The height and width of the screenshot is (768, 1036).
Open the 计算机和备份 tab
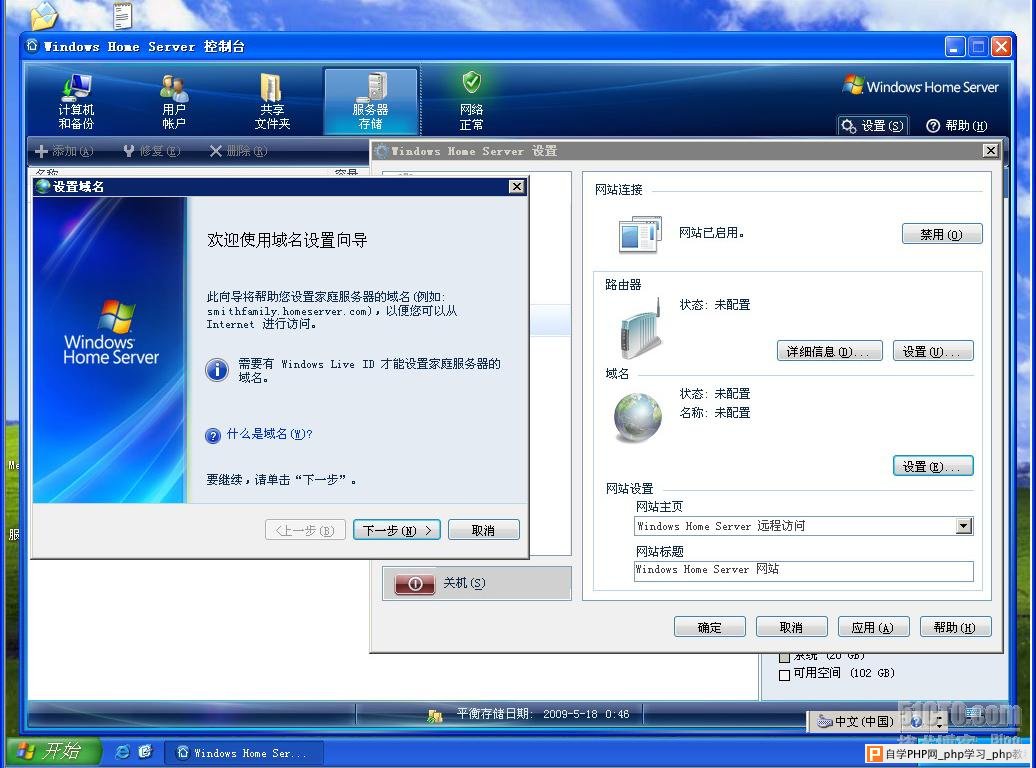[x=76, y=101]
